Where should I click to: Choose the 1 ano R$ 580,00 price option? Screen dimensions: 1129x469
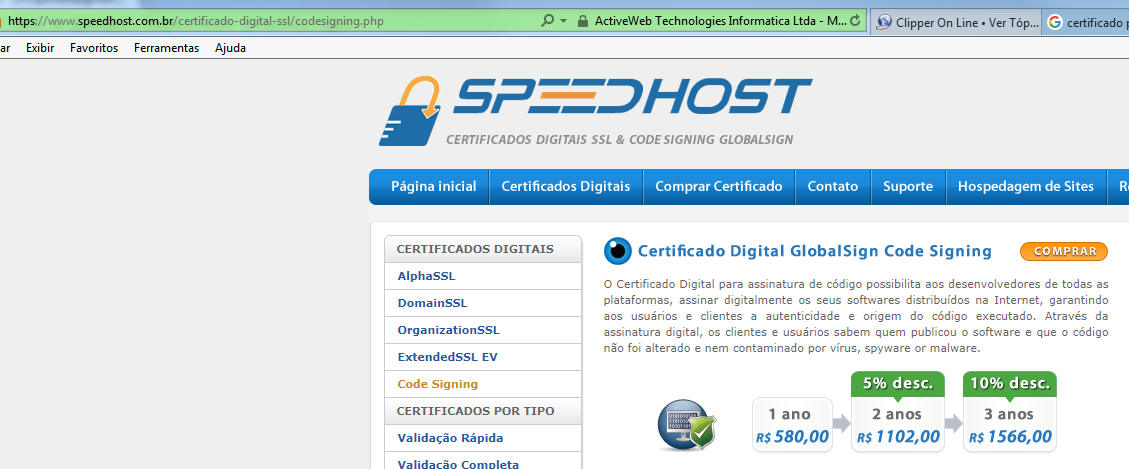pyautogui.click(x=793, y=424)
